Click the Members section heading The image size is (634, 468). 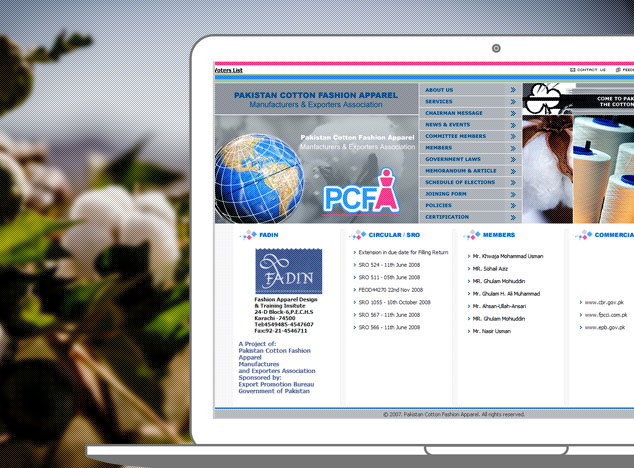point(499,235)
